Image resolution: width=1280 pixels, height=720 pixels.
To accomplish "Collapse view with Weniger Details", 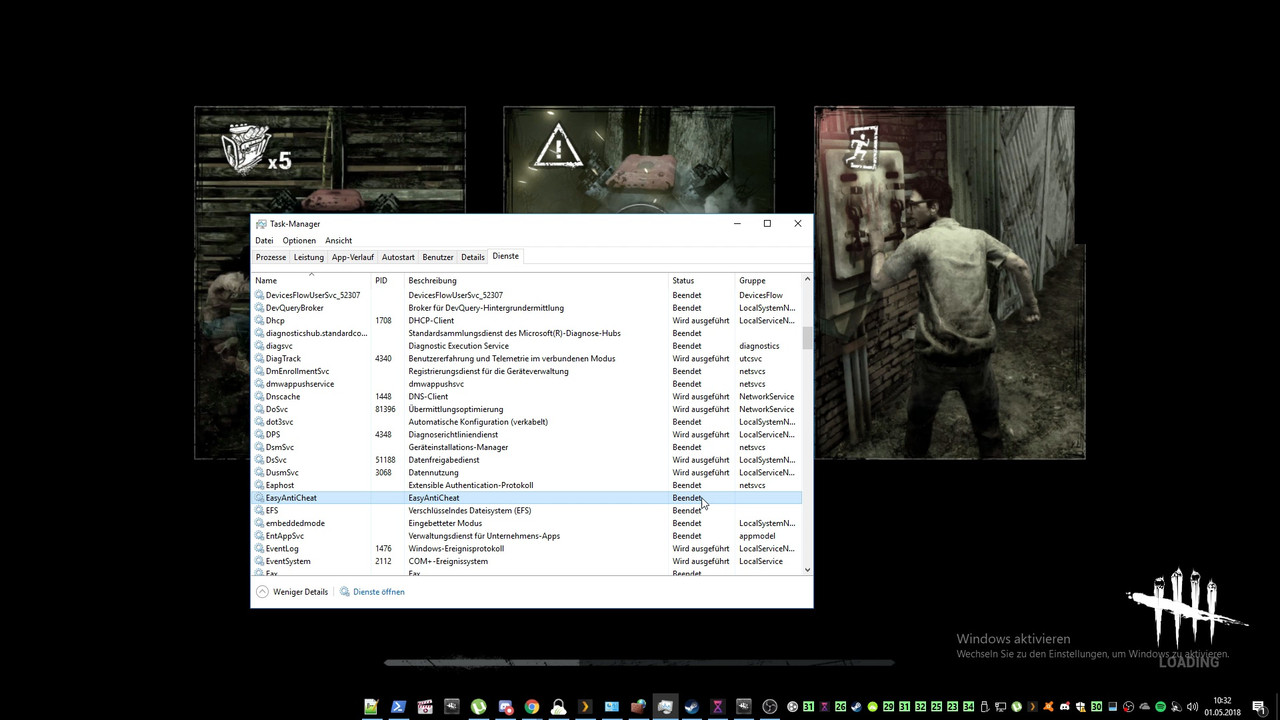I will coord(292,592).
